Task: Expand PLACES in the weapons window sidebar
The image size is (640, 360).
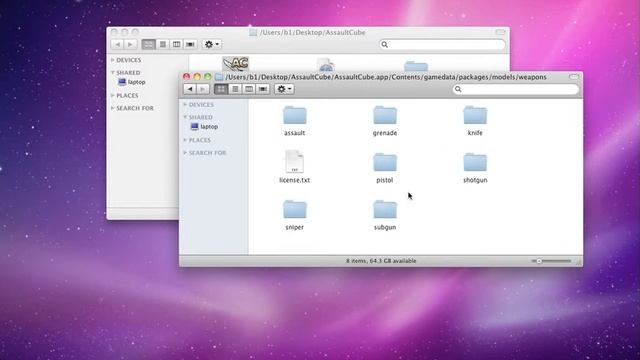Action: pyautogui.click(x=185, y=140)
